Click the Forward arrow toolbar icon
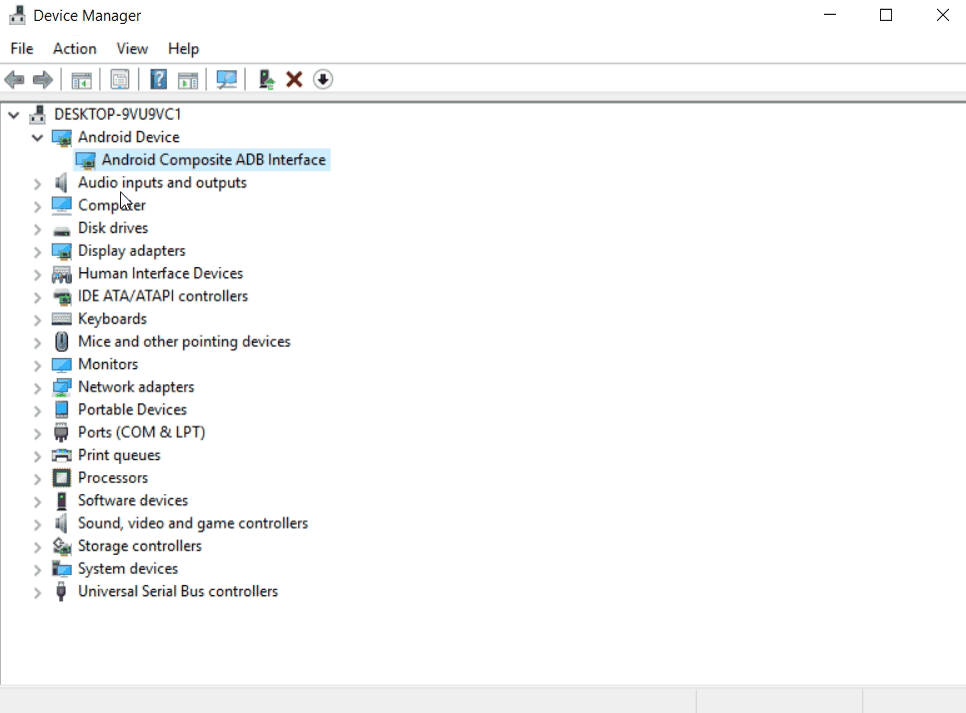The height and width of the screenshot is (713, 966). coord(43,79)
